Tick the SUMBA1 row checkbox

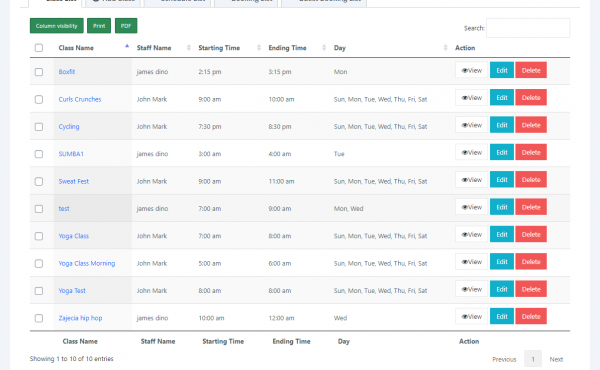39,154
